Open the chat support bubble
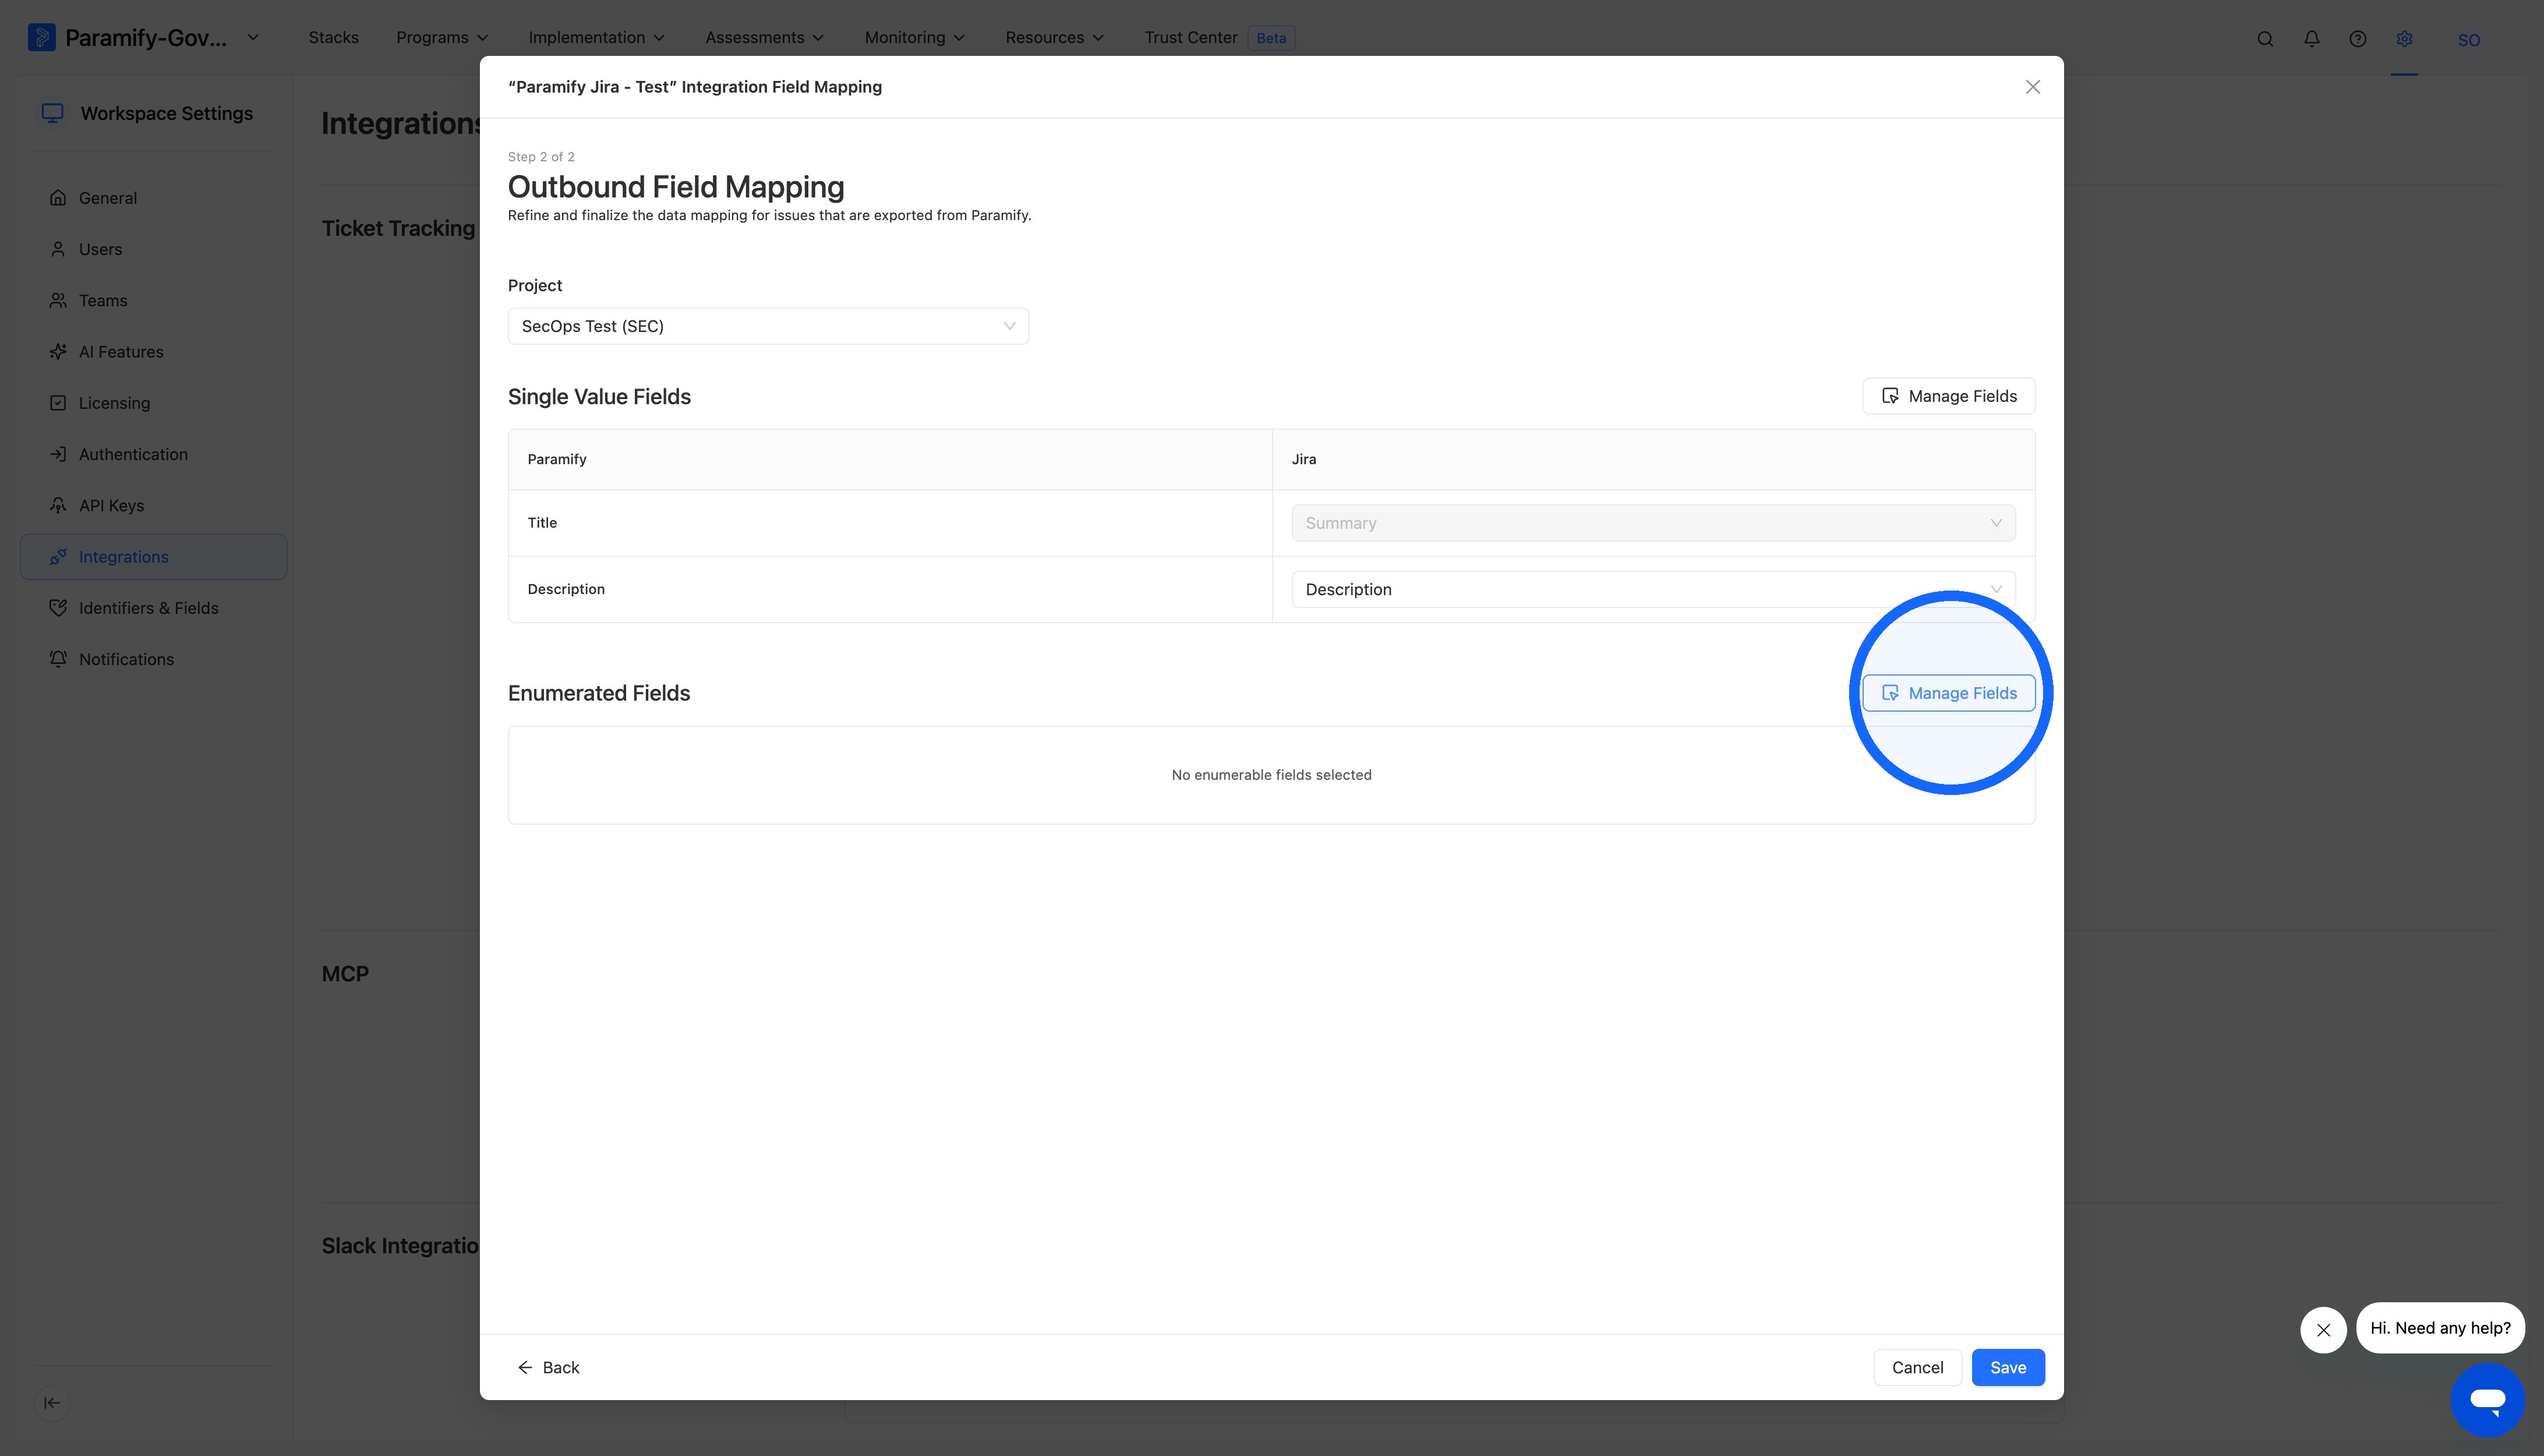Image resolution: width=2544 pixels, height=1456 pixels. click(2487, 1400)
